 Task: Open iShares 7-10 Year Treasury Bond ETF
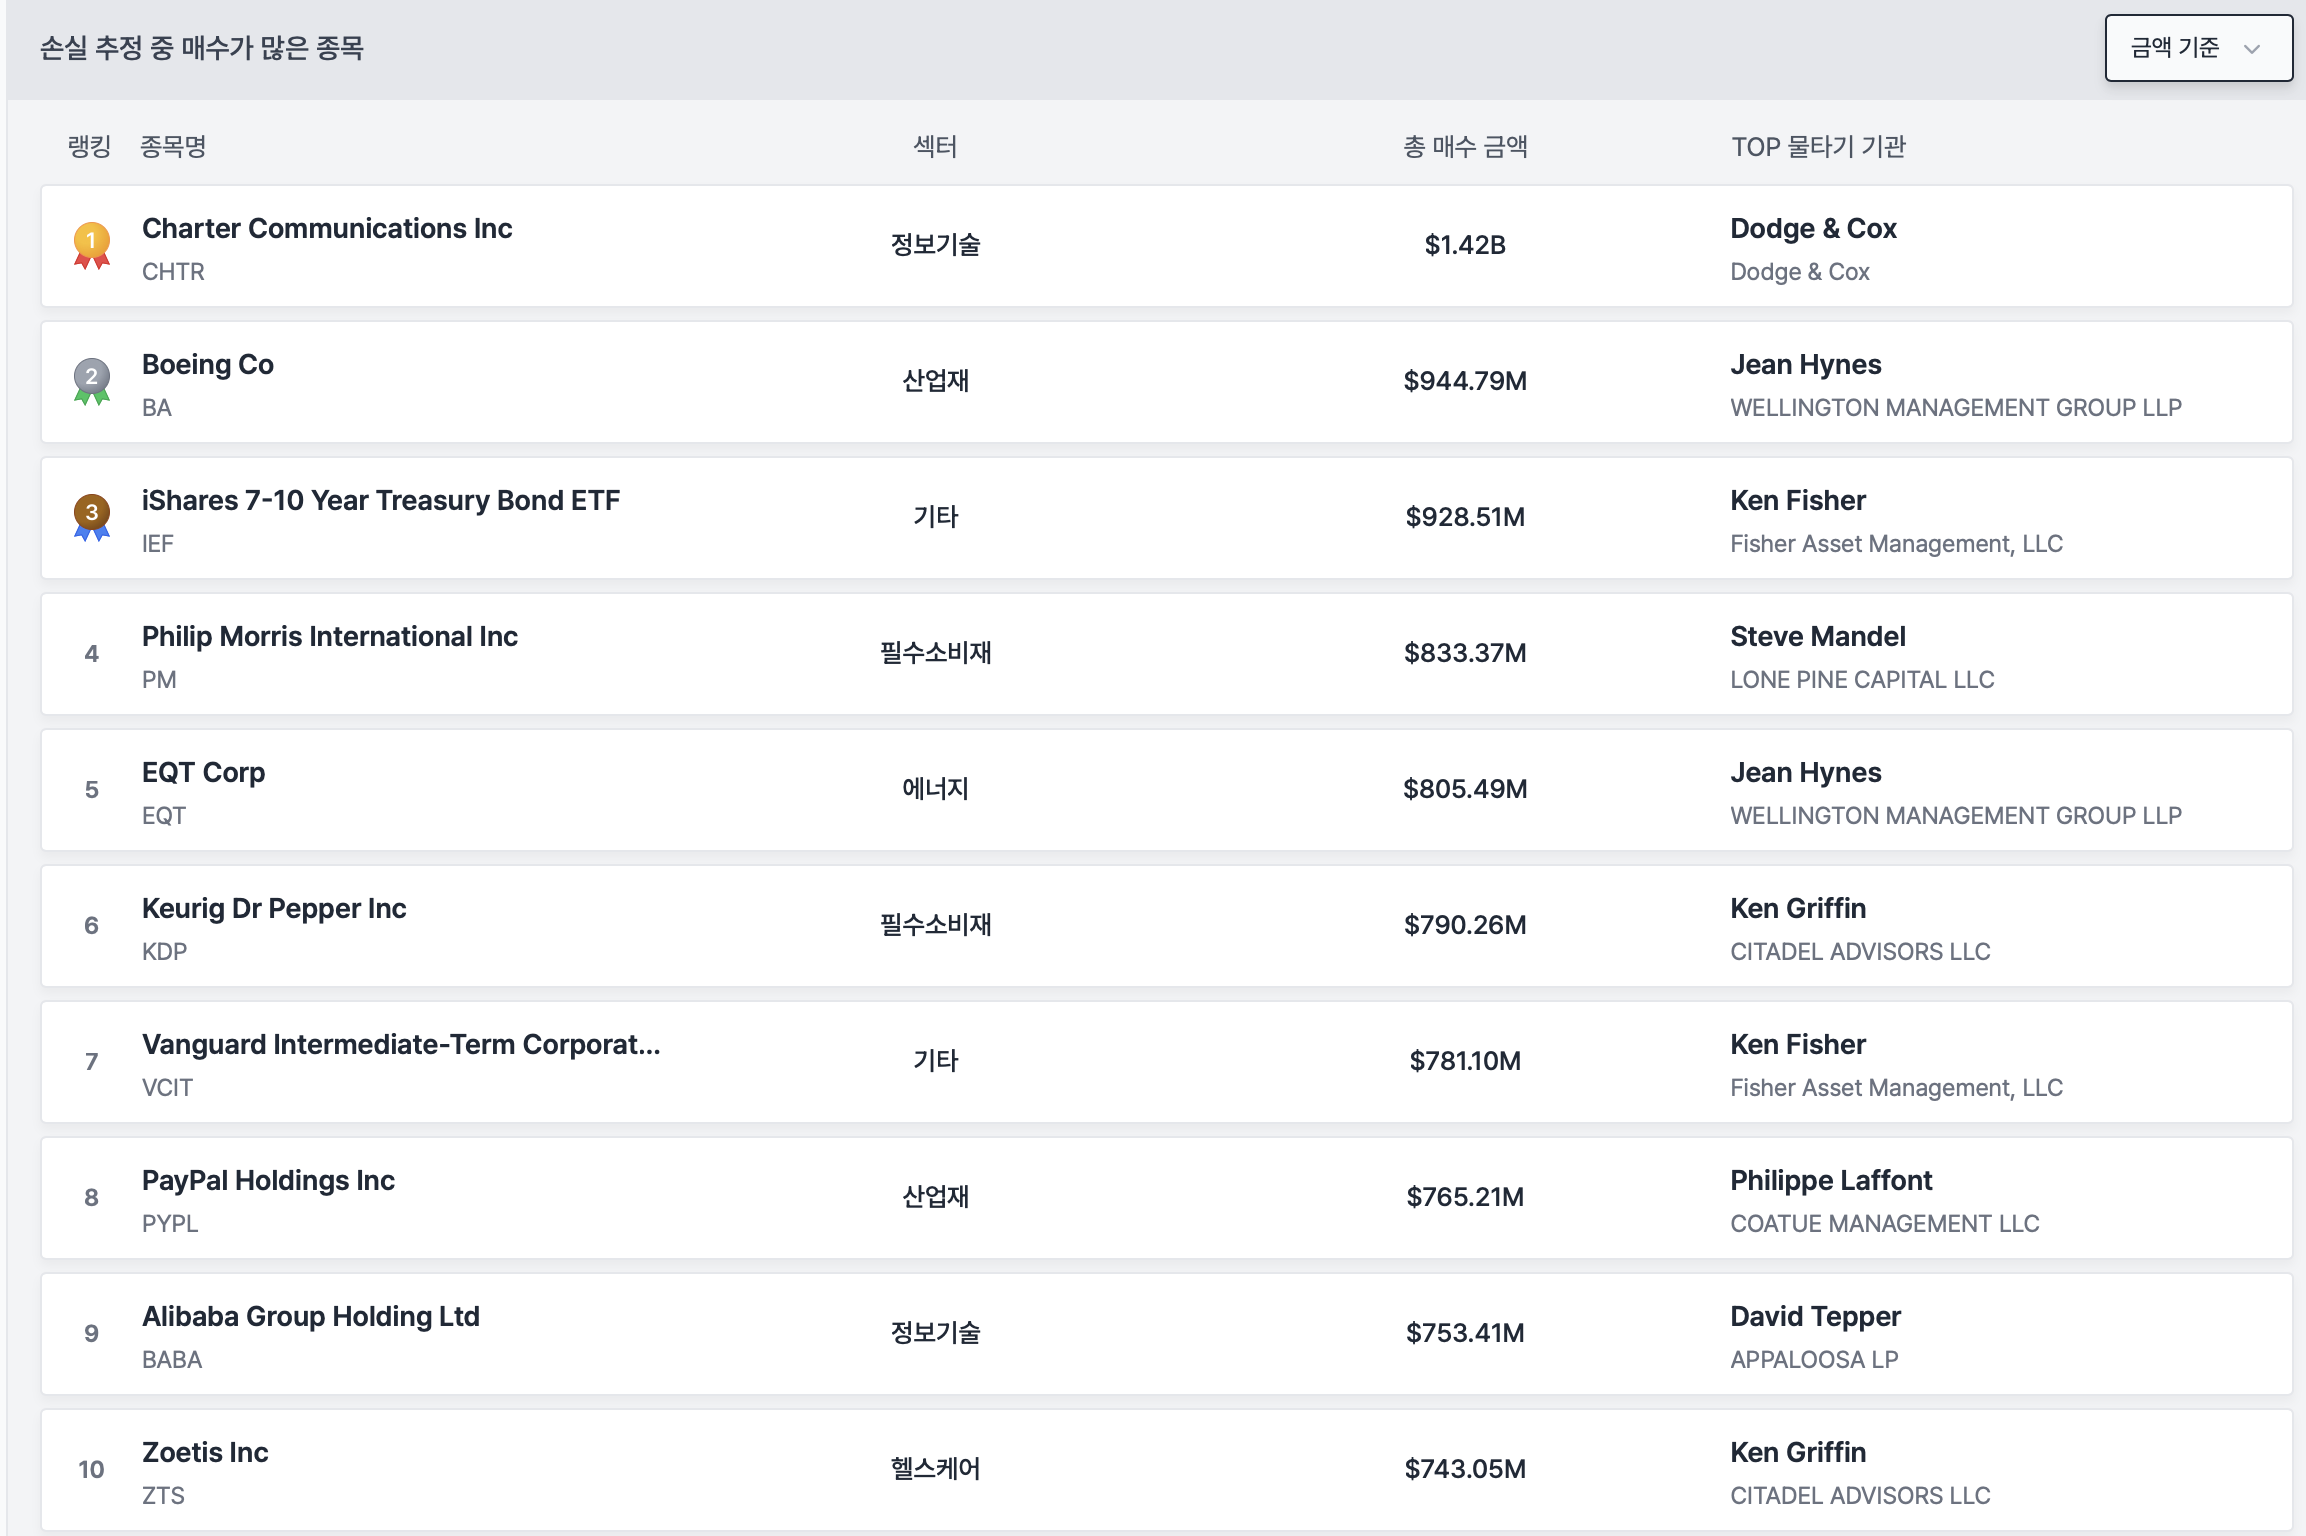[380, 501]
